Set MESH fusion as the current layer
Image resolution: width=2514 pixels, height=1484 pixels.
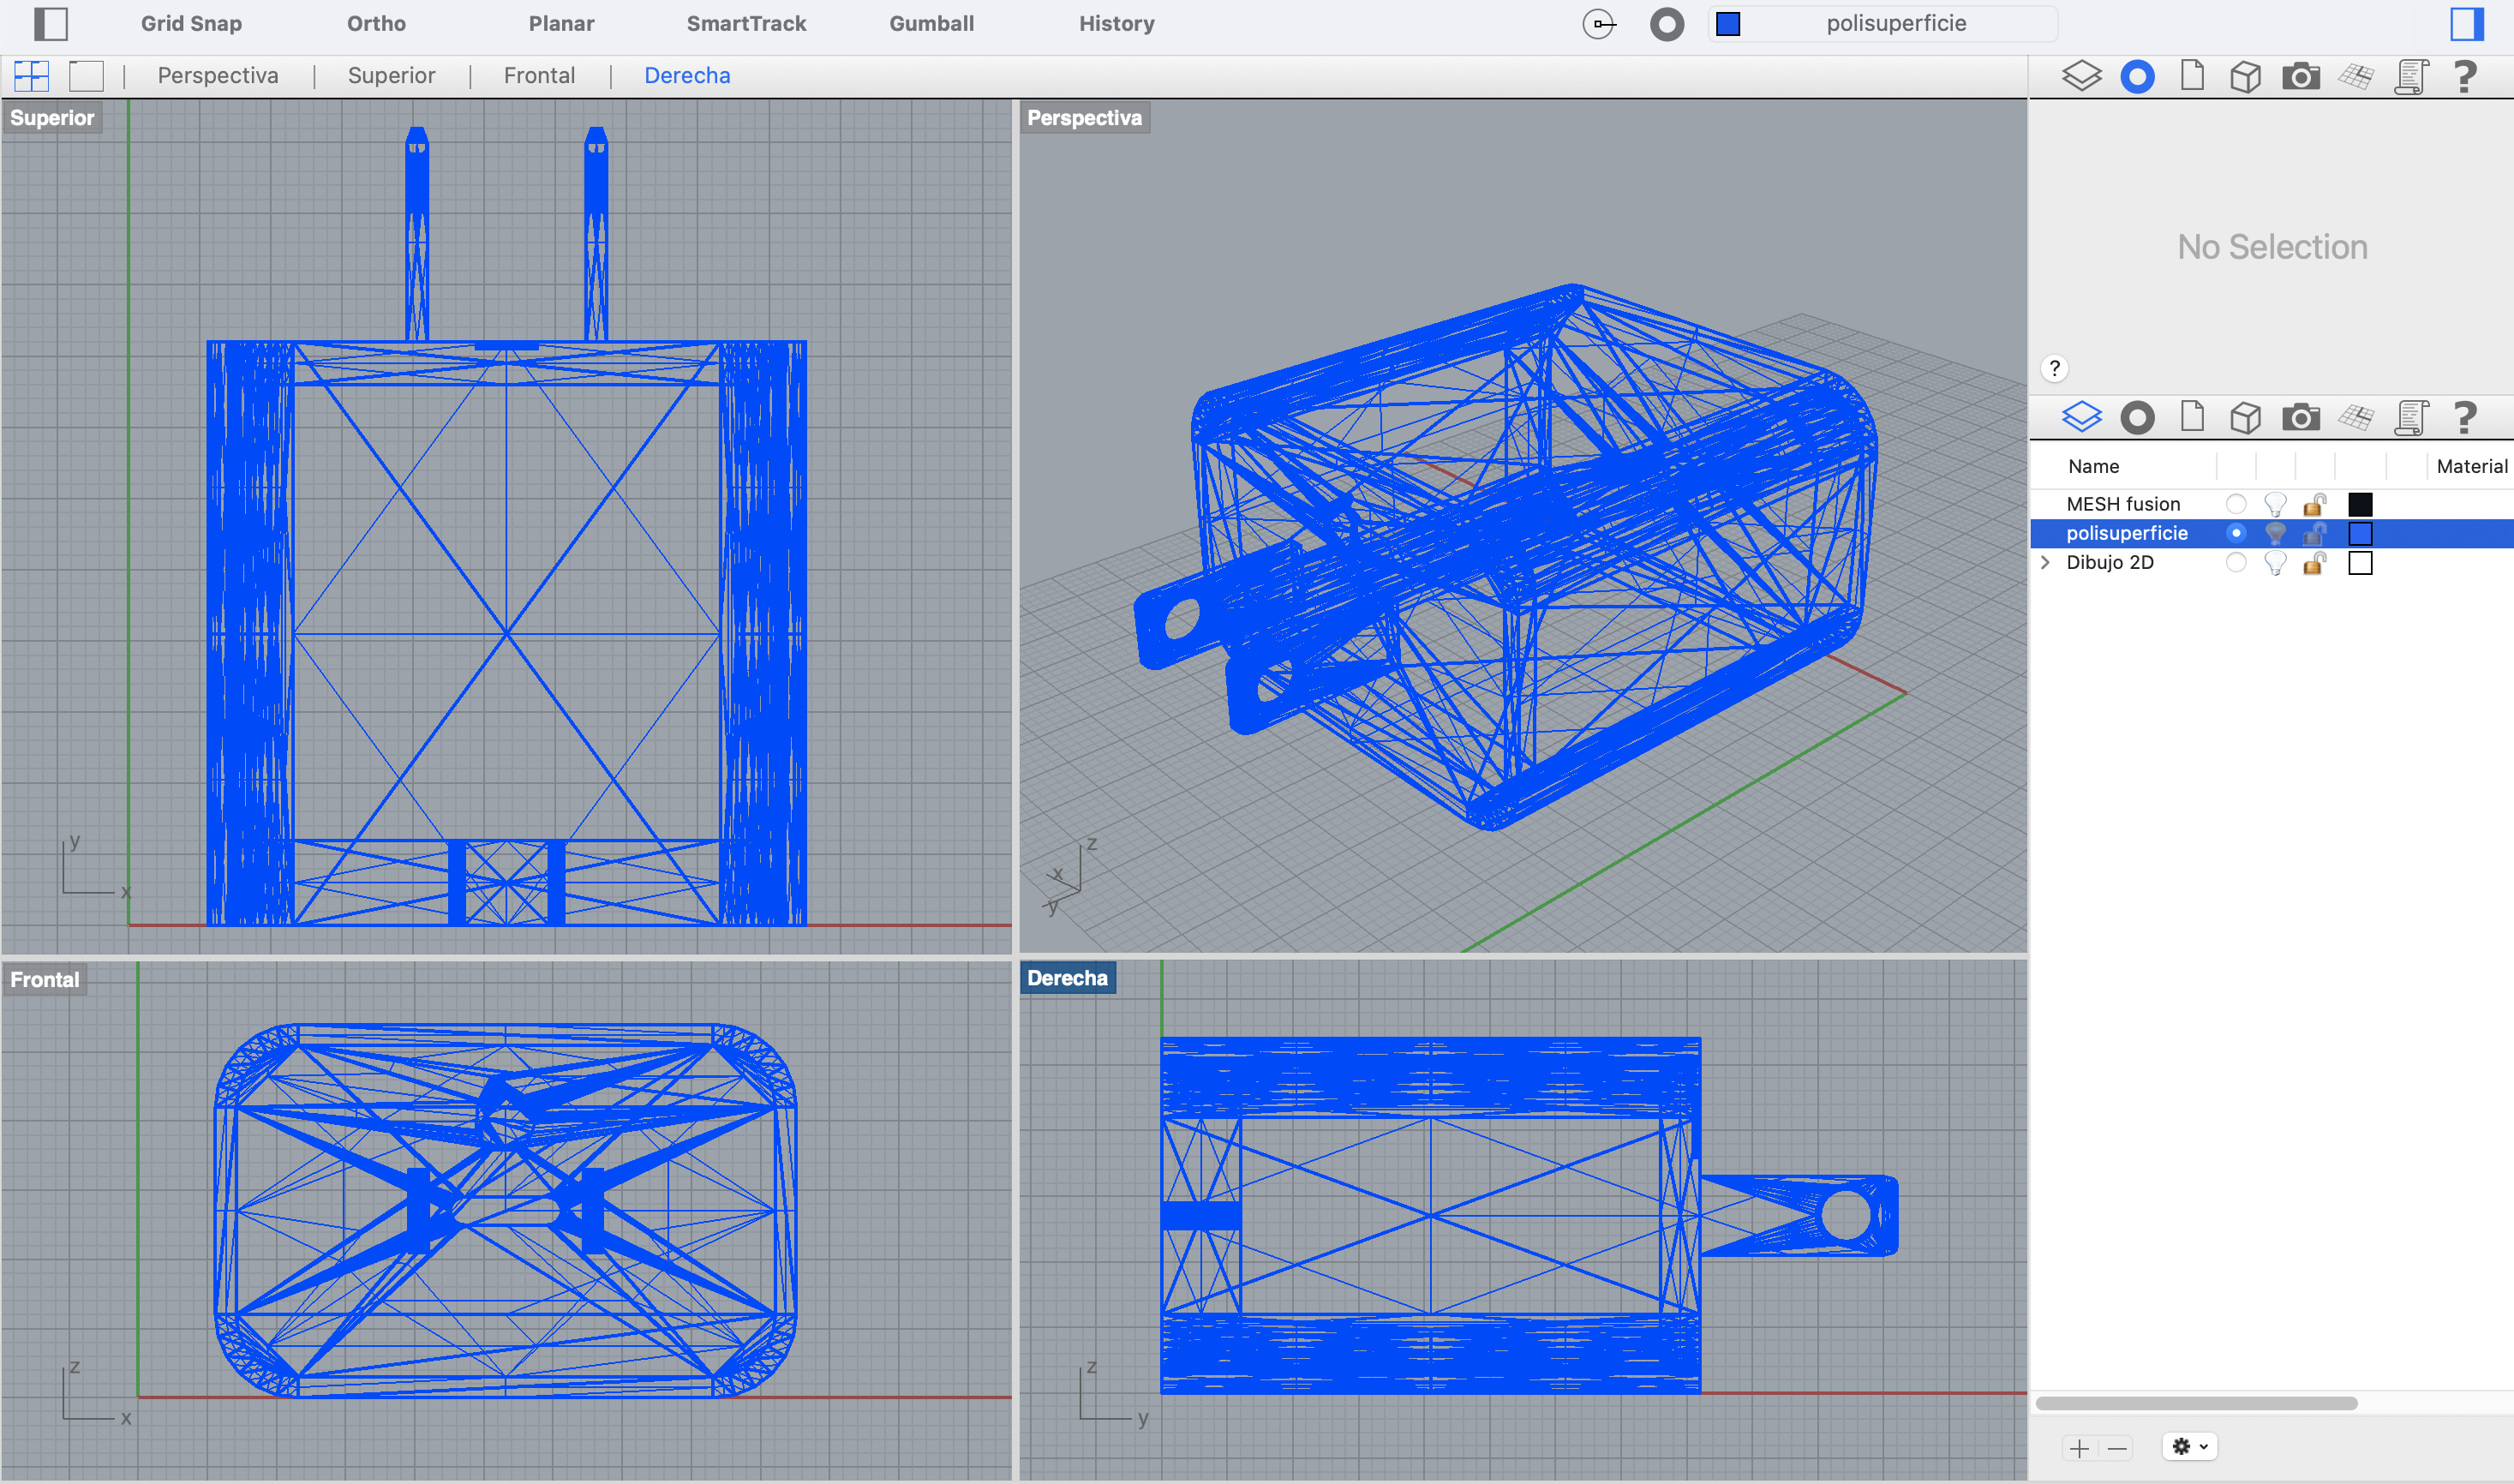tap(2236, 504)
